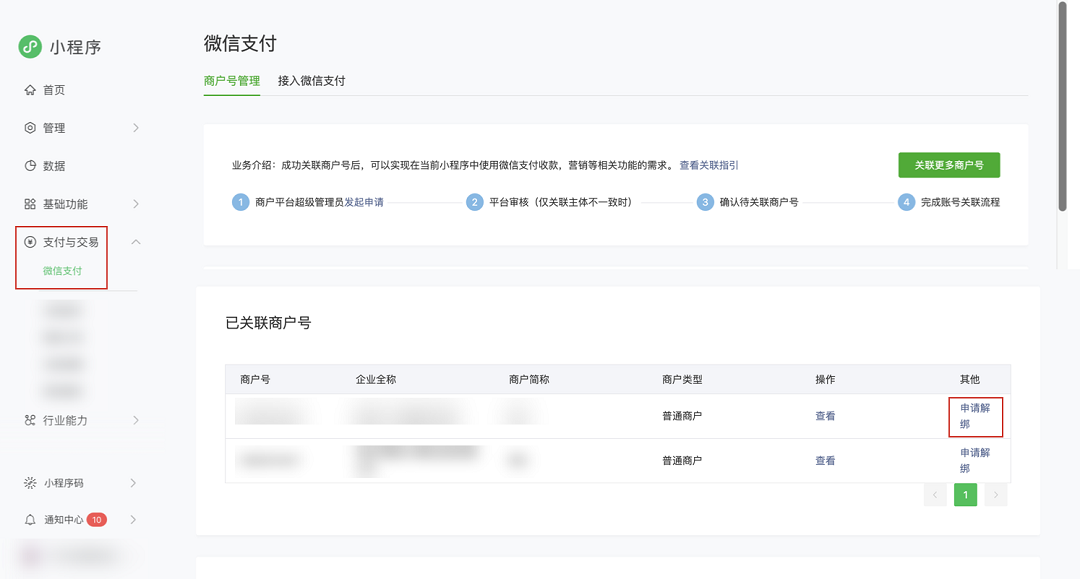Click 查看 in the second merchant row
Viewport: 1080px width, 579px height.
point(825,461)
